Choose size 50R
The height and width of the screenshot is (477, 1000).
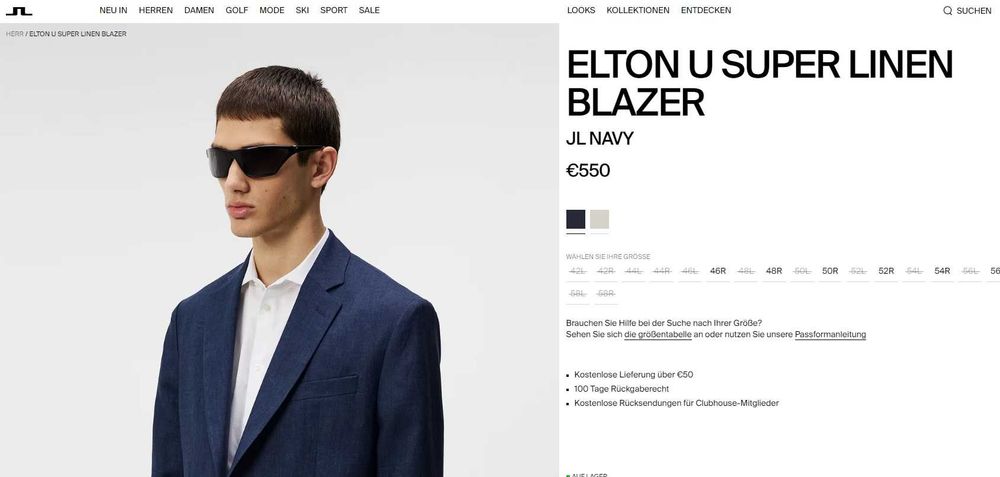click(x=830, y=271)
